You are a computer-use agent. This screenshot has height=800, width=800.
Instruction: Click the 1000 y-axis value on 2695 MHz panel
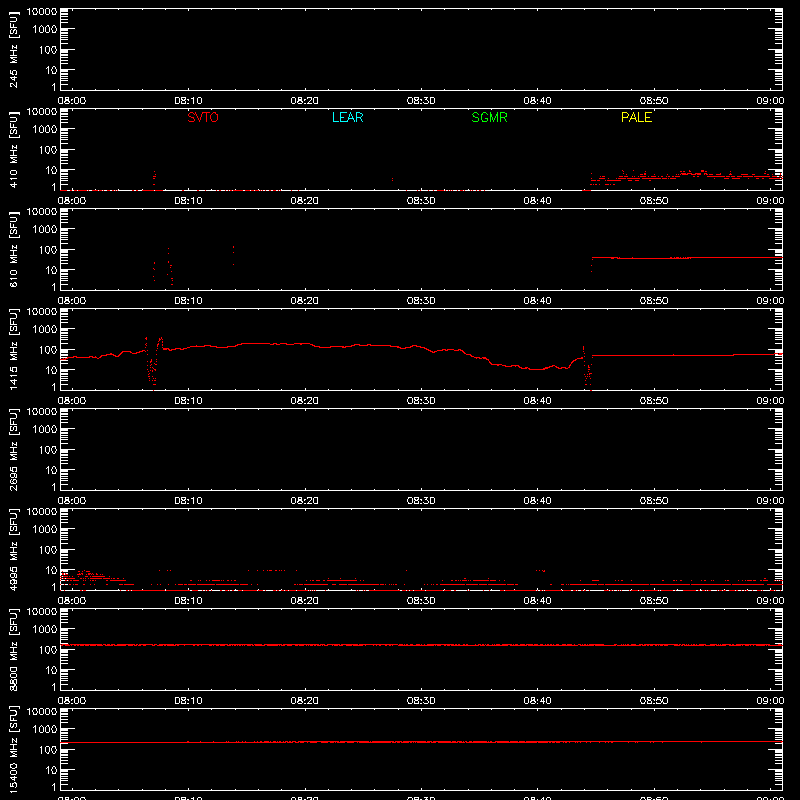(x=45, y=430)
